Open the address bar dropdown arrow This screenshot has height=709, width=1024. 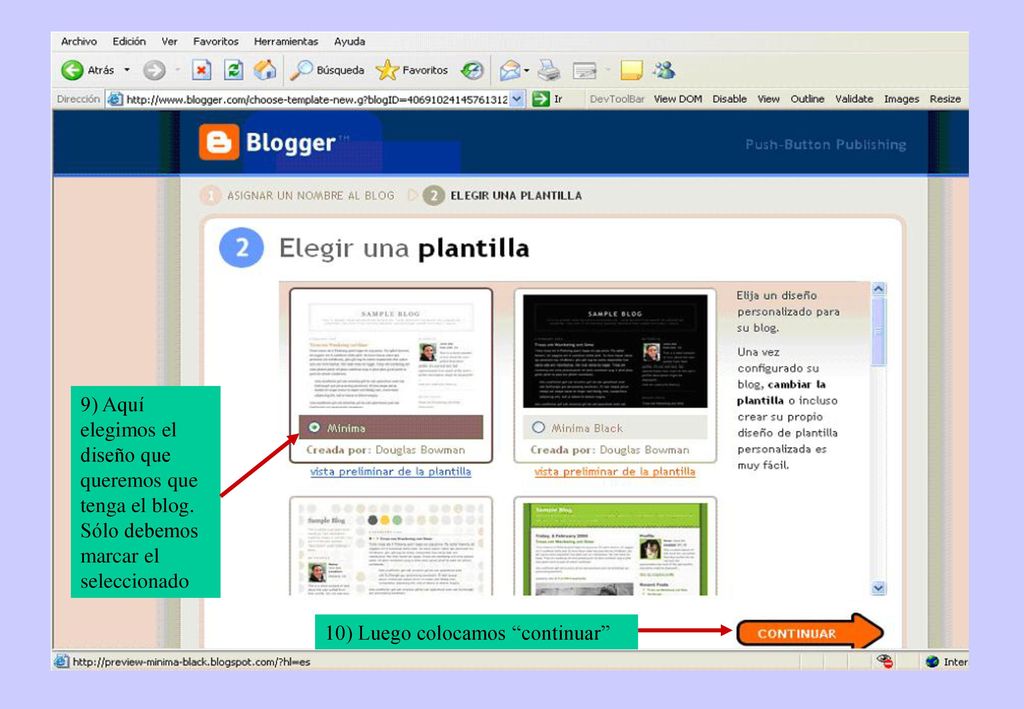pos(517,99)
